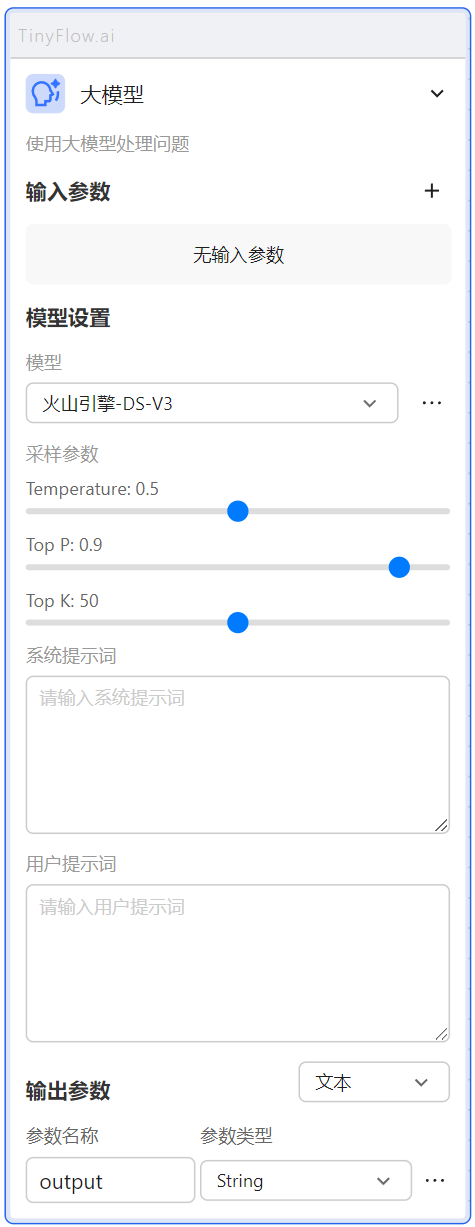Click the TinyFlow.ai title bar
Screen dimensions: 475x1227
coord(238,36)
